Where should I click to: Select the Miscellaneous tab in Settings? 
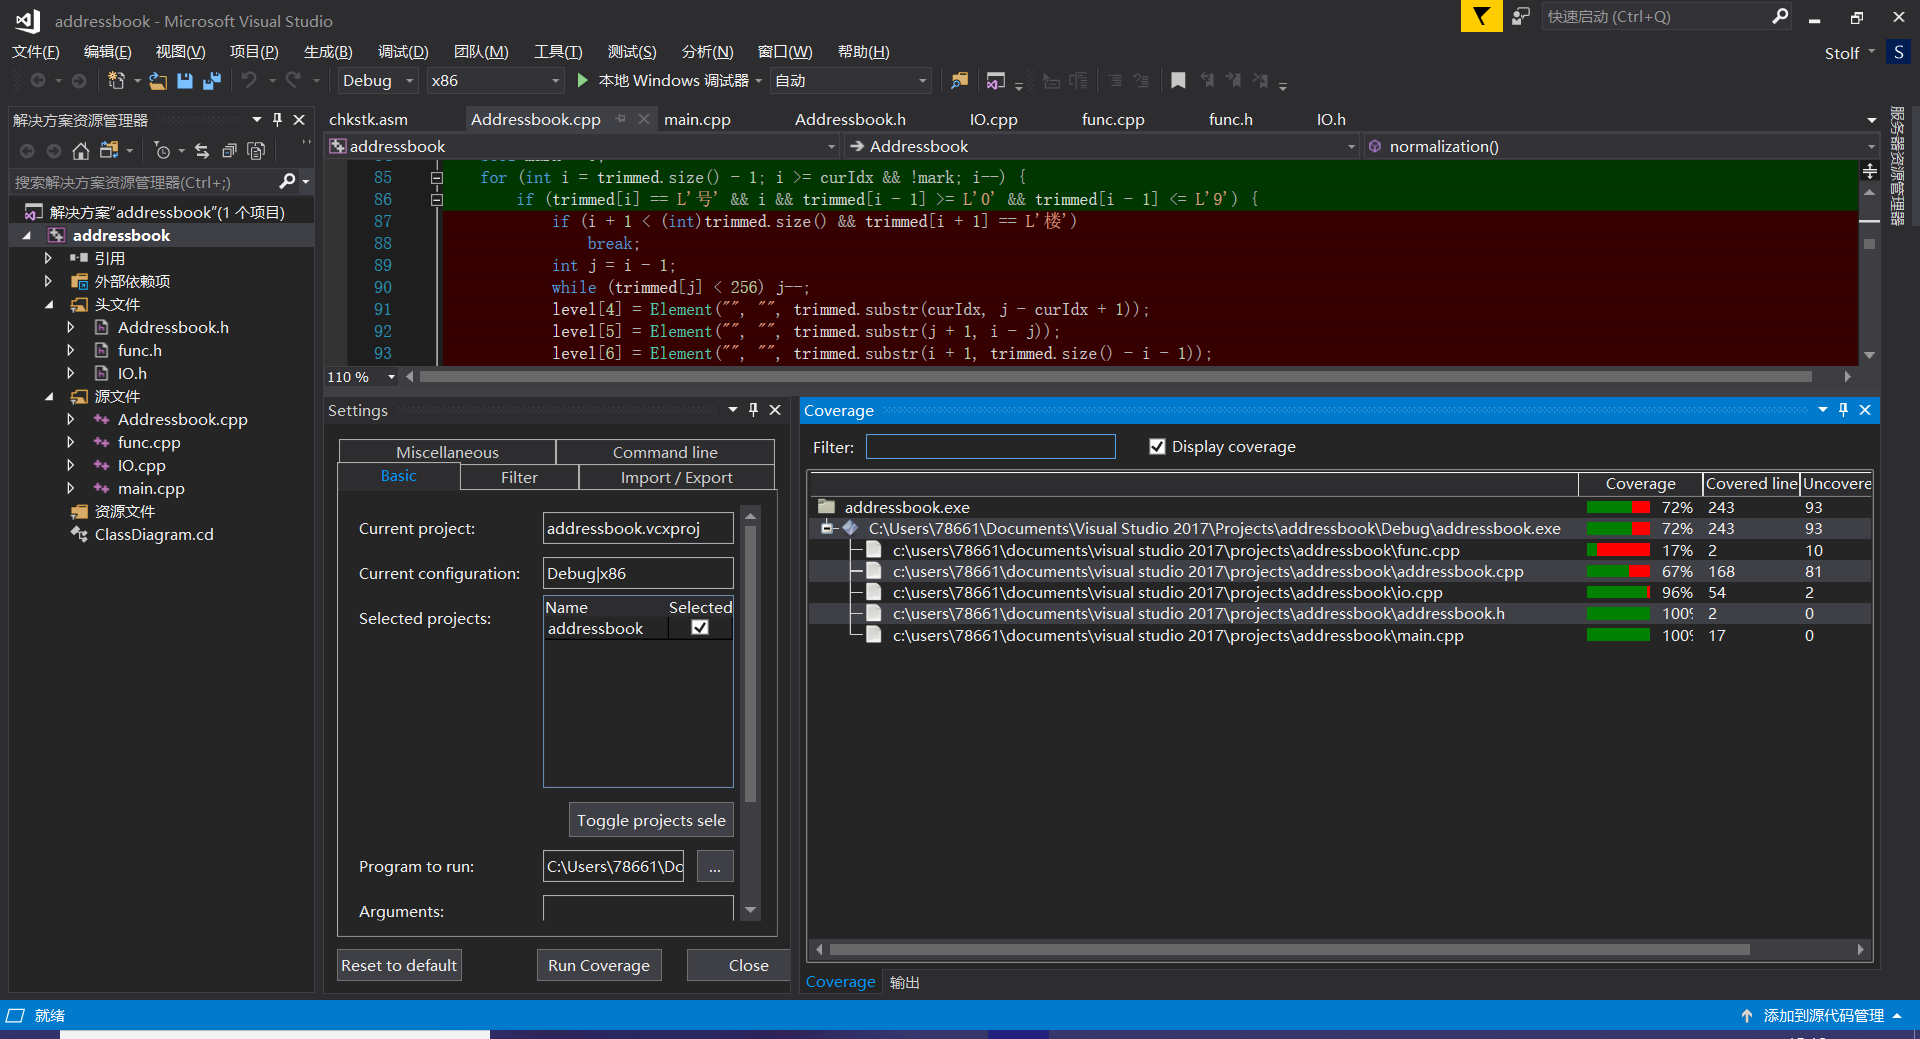click(447, 452)
